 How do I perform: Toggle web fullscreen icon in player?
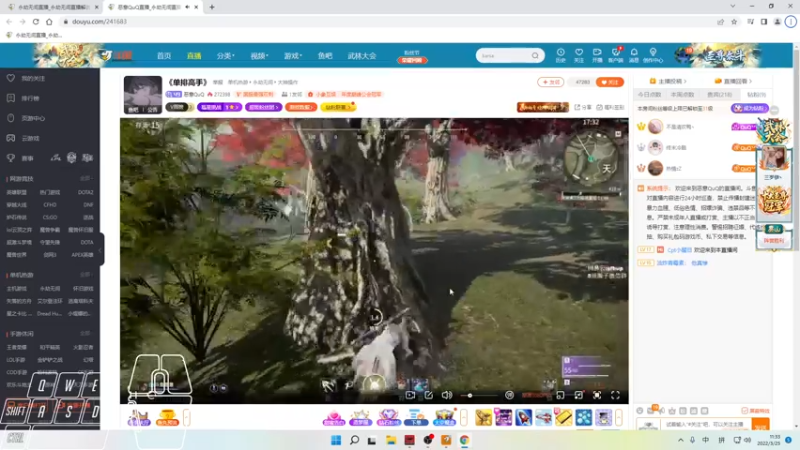(597, 395)
